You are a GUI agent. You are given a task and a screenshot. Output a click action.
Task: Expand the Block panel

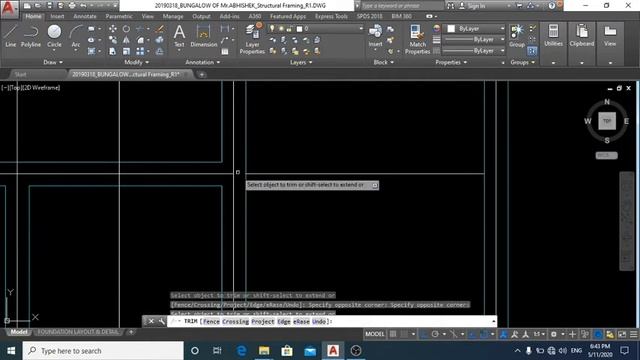(x=384, y=62)
